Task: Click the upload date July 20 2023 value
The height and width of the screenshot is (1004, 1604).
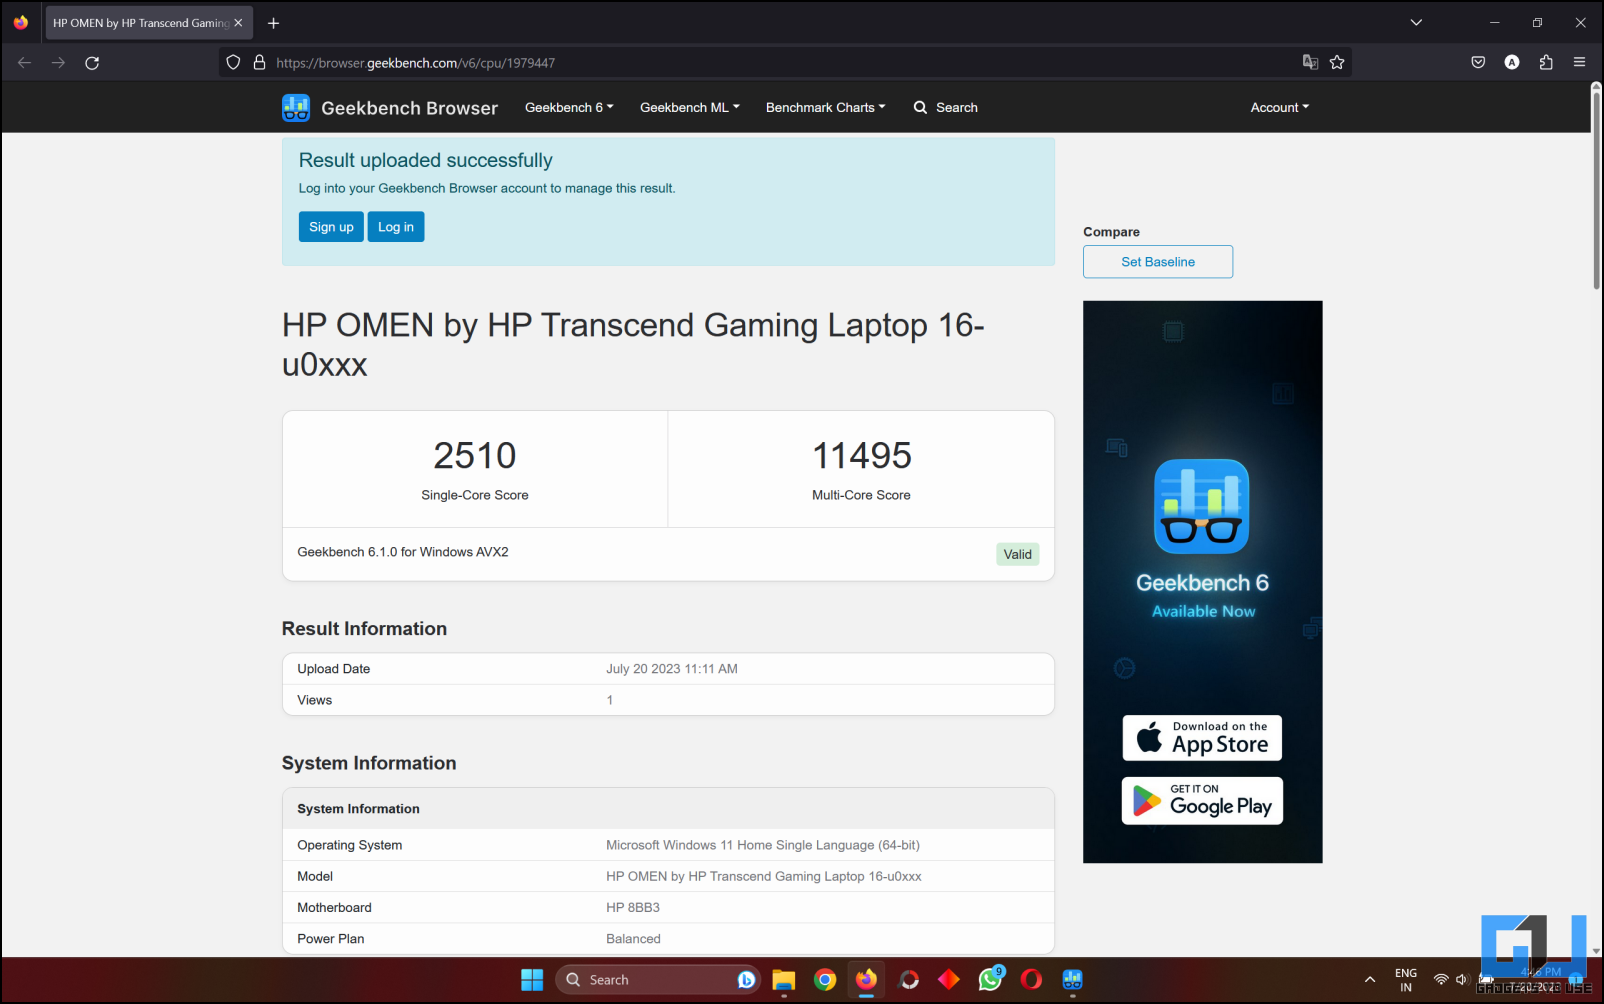Action: tap(672, 669)
